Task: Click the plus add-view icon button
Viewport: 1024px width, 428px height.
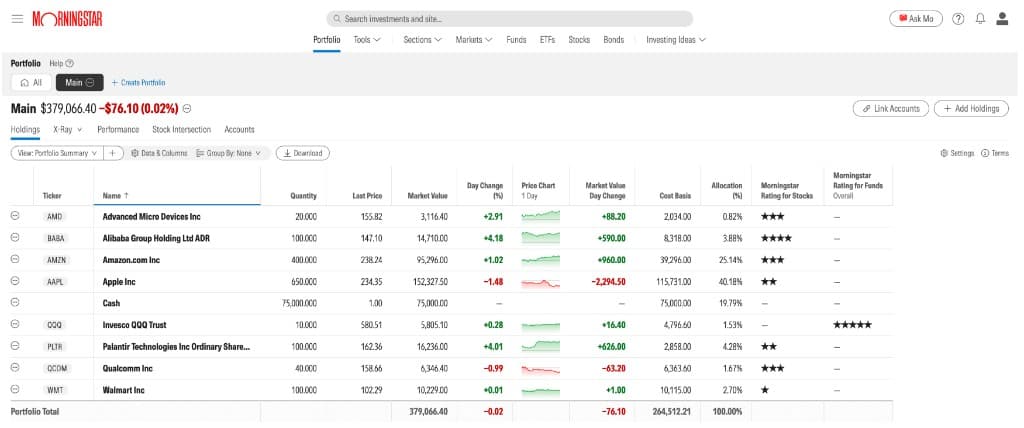Action: tap(114, 153)
